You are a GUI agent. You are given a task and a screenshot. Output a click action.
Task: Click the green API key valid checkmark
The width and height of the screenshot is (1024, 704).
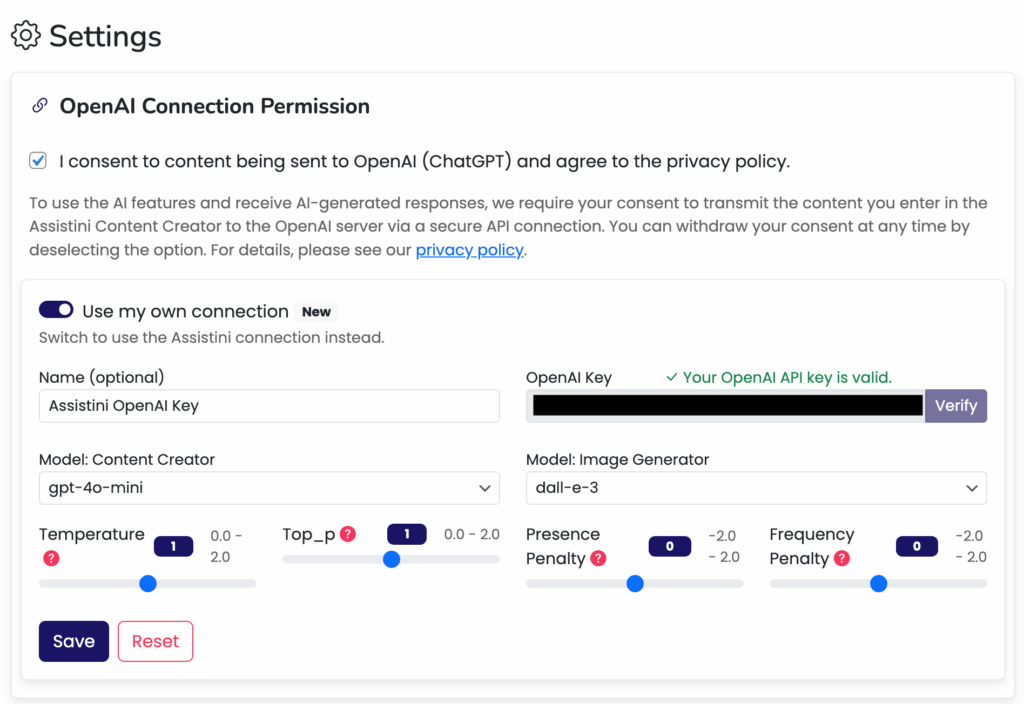[x=671, y=377]
